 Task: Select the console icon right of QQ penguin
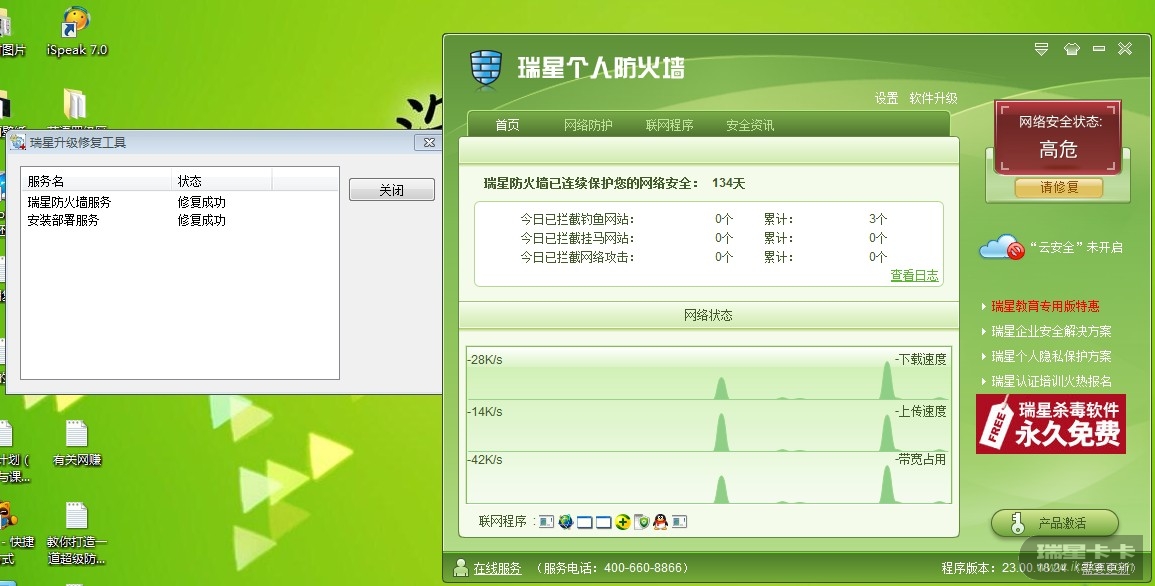coord(680,522)
